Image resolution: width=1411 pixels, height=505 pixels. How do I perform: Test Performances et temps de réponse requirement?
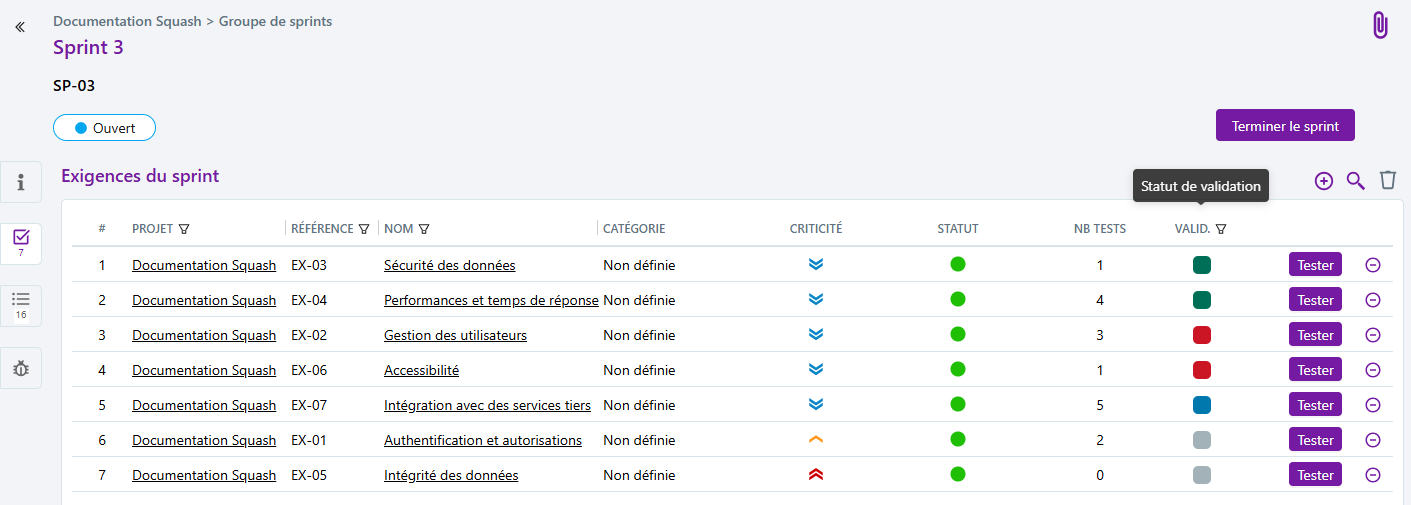point(1315,300)
